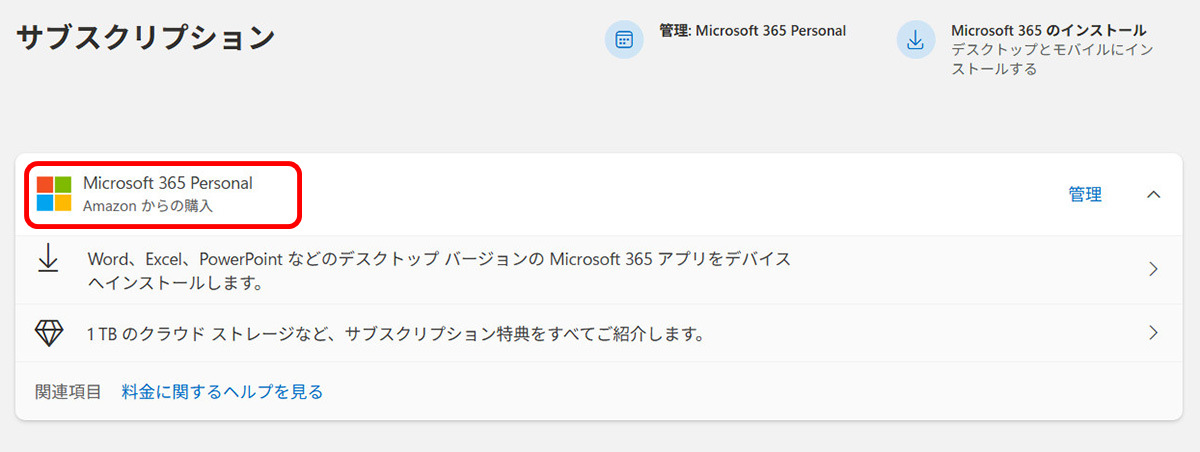The image size is (1200, 452).
Task: Click the サブスクリプション page heading
Action: click(145, 38)
